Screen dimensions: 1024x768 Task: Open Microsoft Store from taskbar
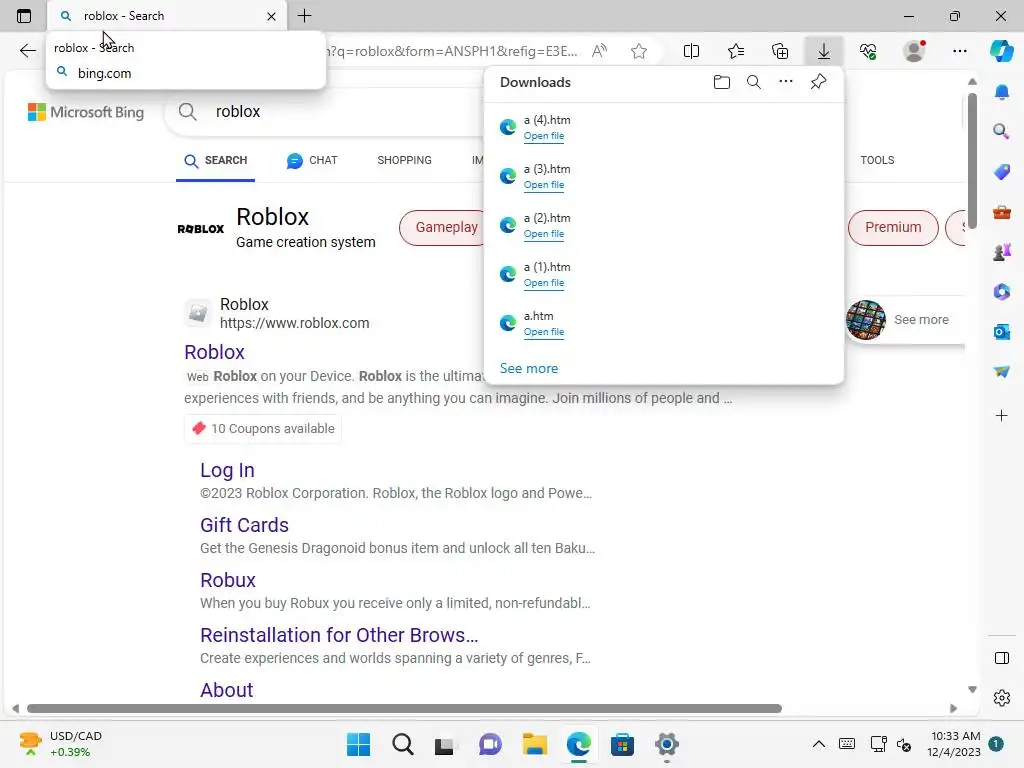pos(622,744)
